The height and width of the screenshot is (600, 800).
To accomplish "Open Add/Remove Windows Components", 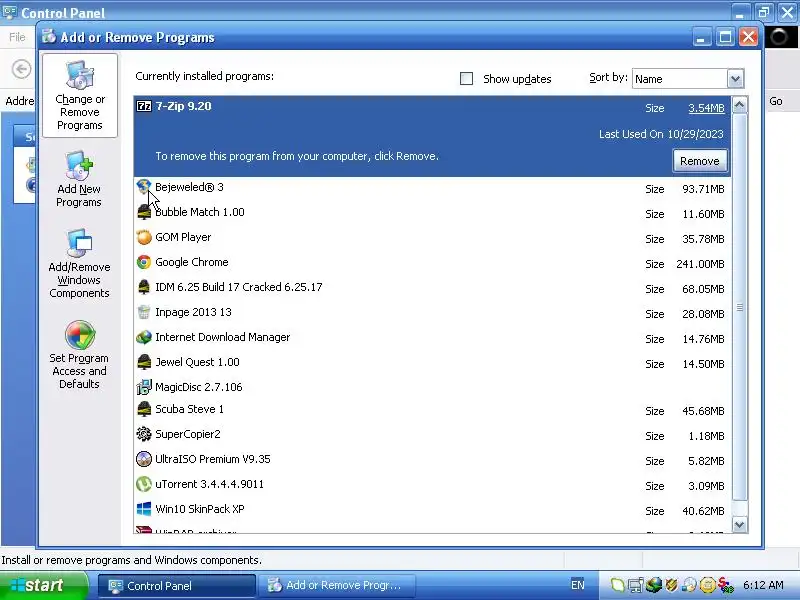I will pos(79,264).
